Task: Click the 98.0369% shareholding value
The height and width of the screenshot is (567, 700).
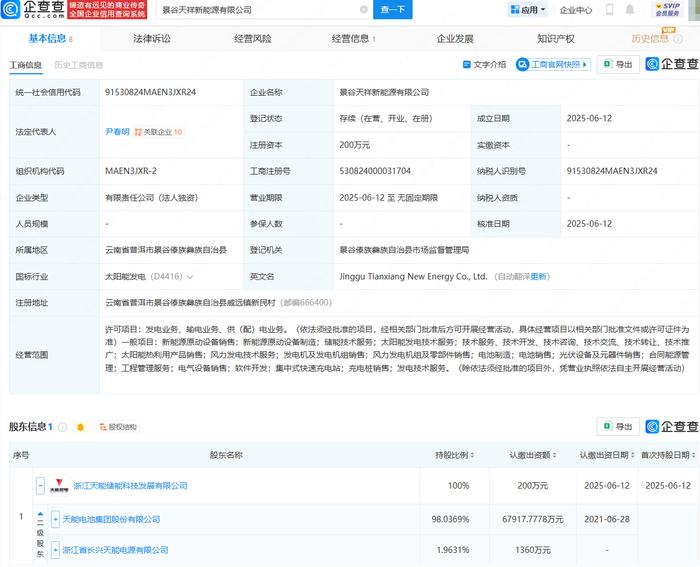Action: point(450,519)
